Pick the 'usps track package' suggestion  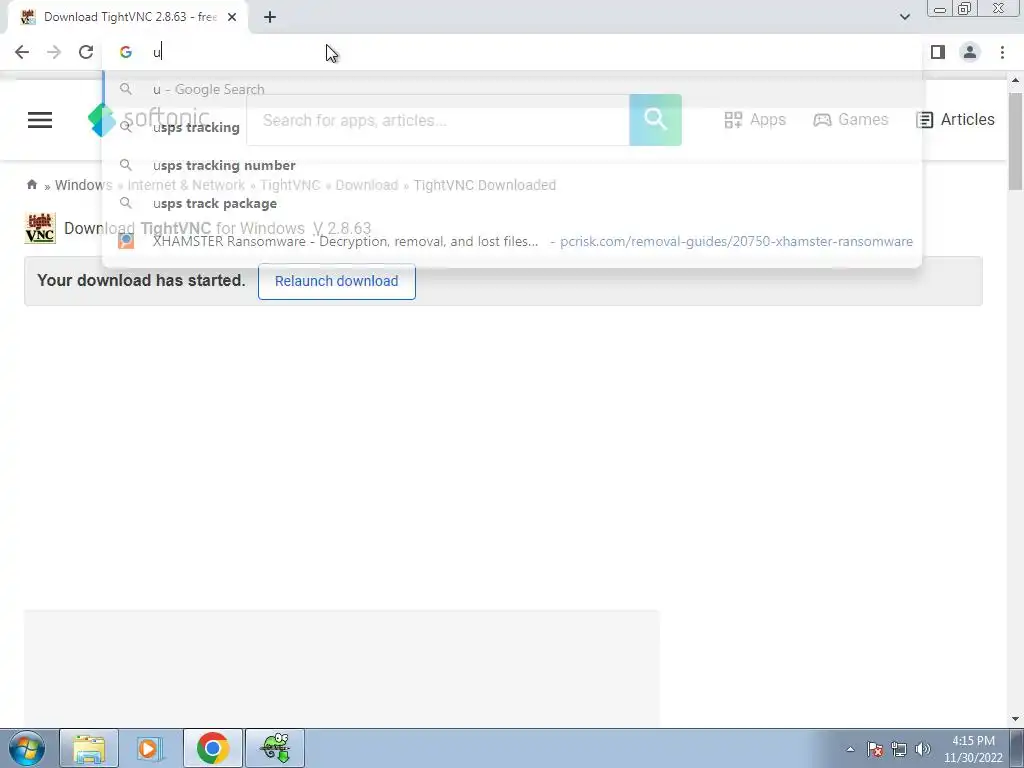513,203
